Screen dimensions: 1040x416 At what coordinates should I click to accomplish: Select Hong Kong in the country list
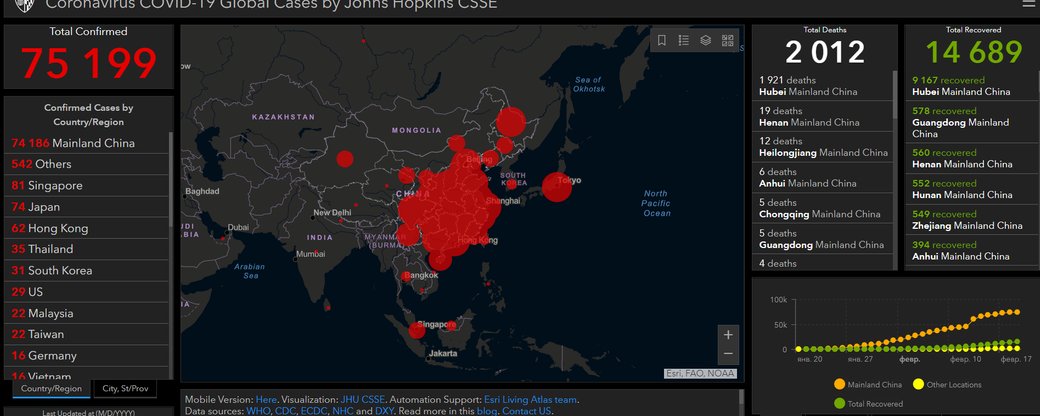tap(87, 228)
